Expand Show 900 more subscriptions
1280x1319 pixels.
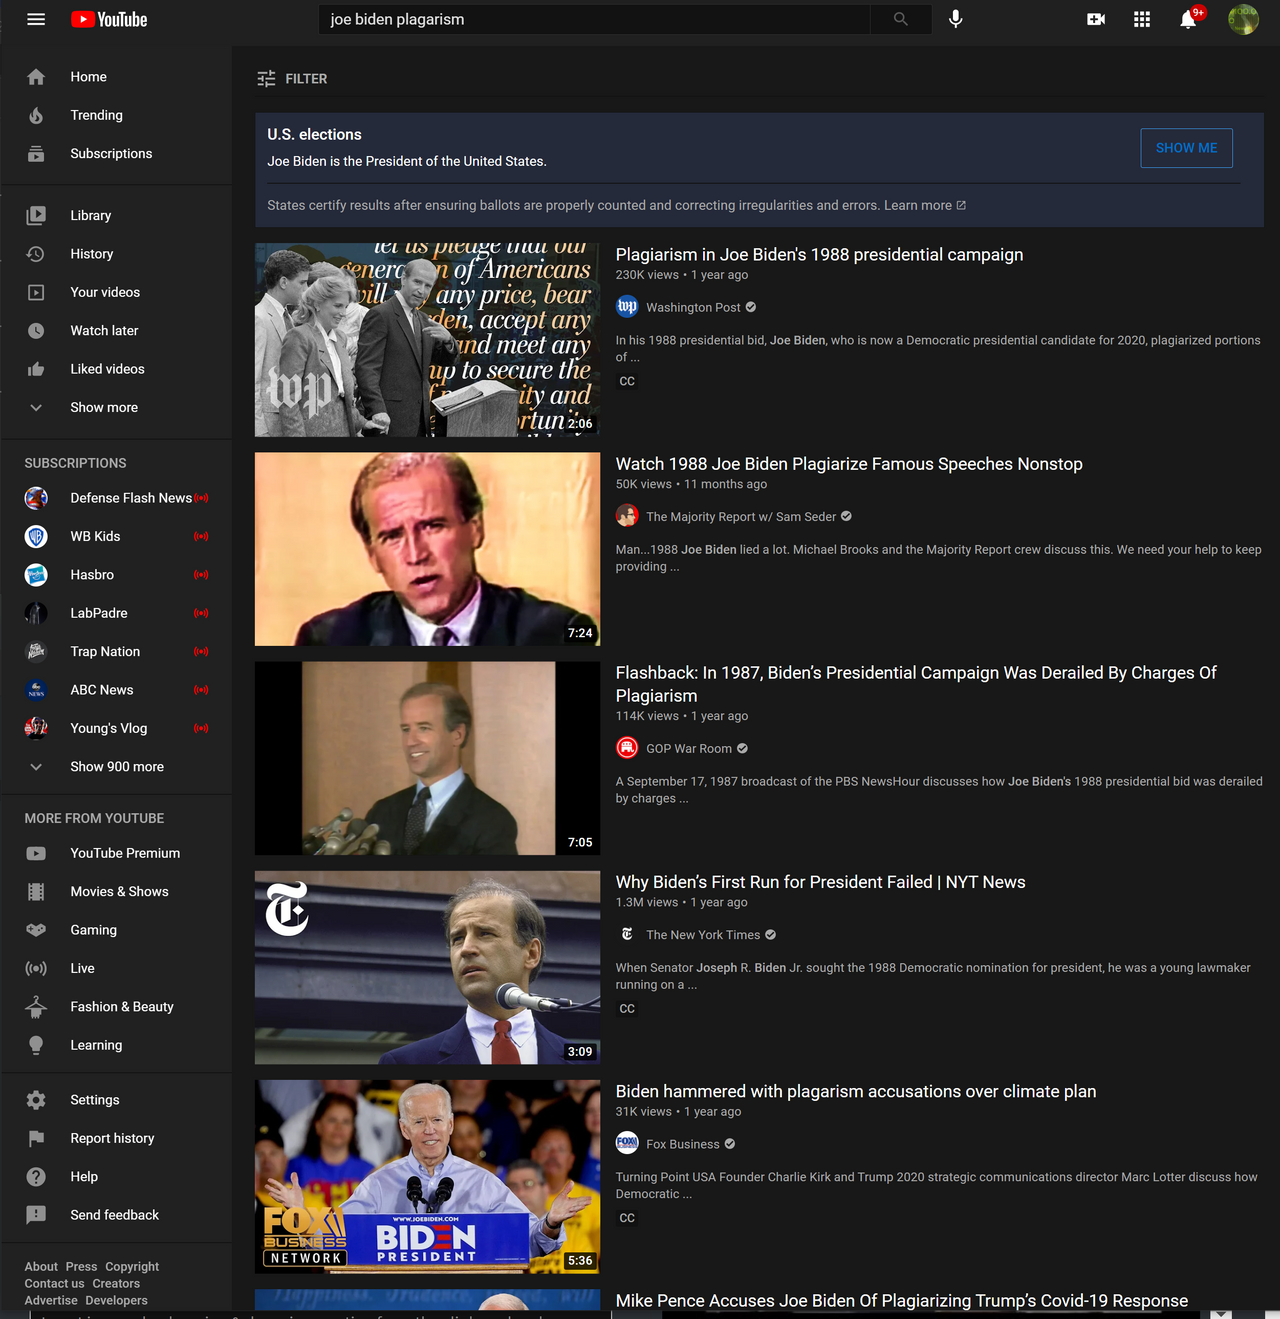click(x=116, y=766)
